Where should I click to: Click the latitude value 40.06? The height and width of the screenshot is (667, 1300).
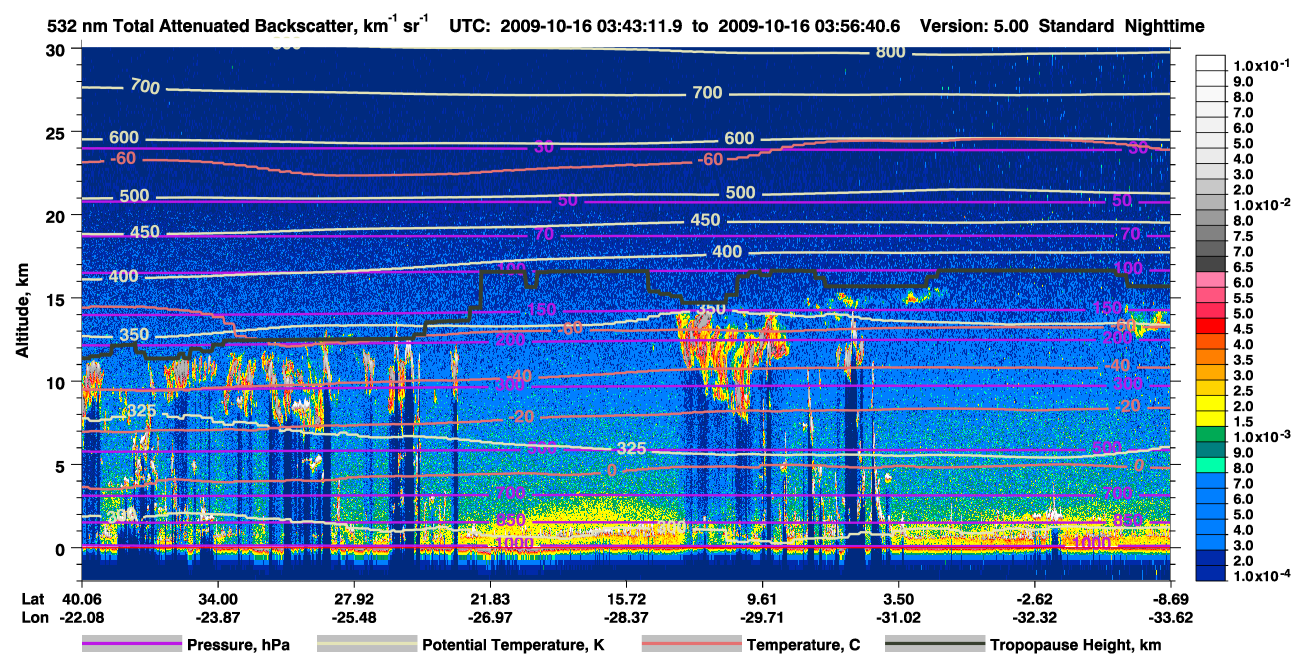82,598
